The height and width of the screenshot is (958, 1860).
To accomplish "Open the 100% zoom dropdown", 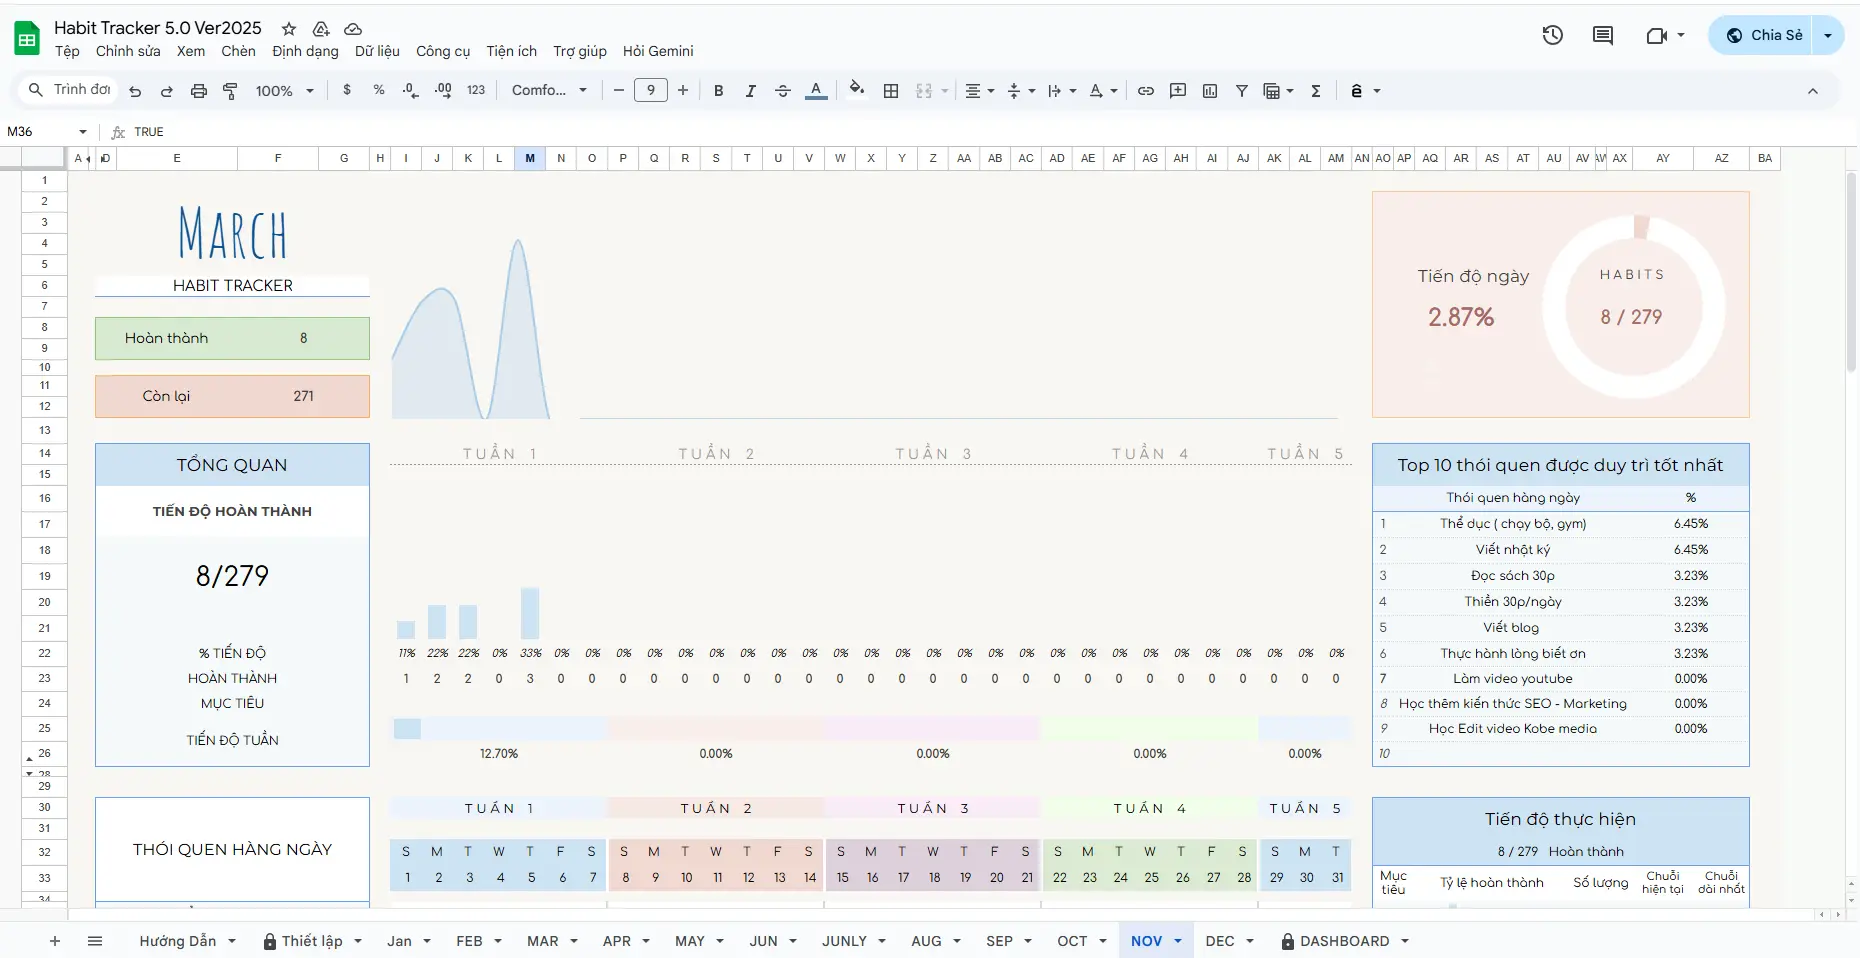I will (x=284, y=91).
